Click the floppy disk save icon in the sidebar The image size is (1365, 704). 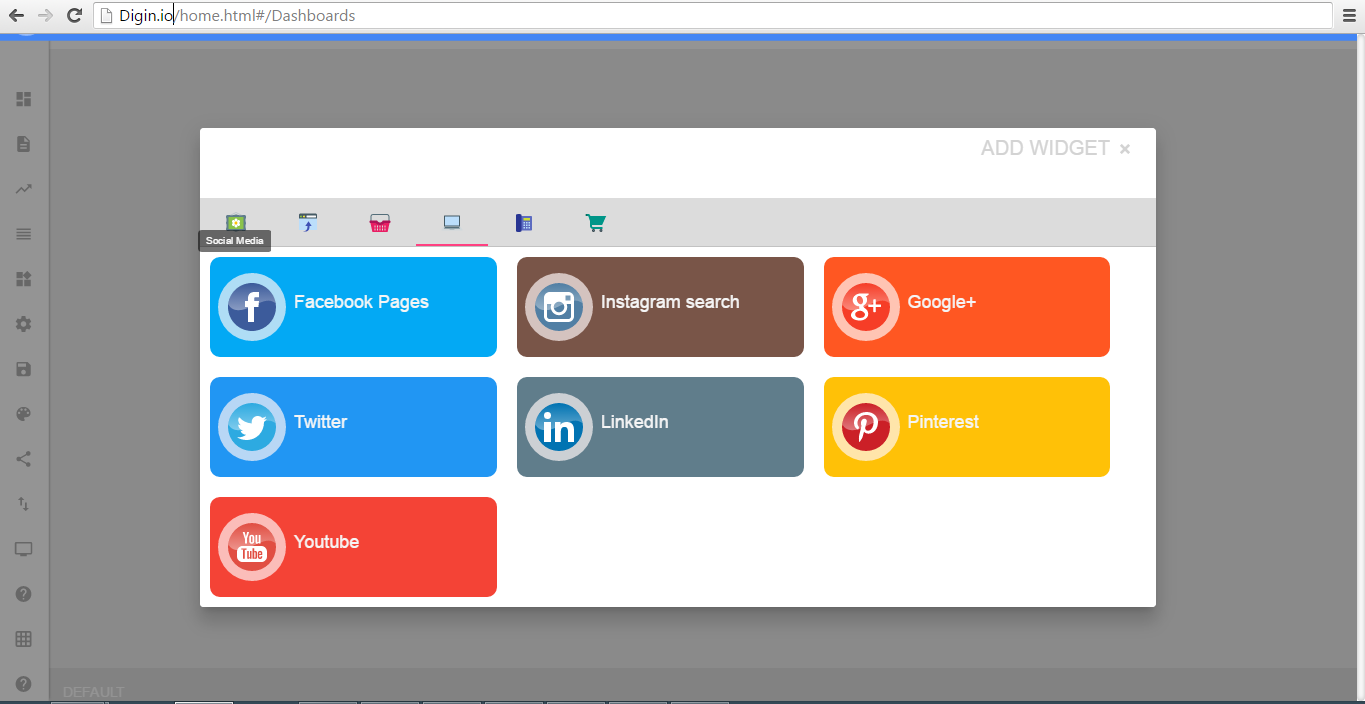tap(24, 369)
